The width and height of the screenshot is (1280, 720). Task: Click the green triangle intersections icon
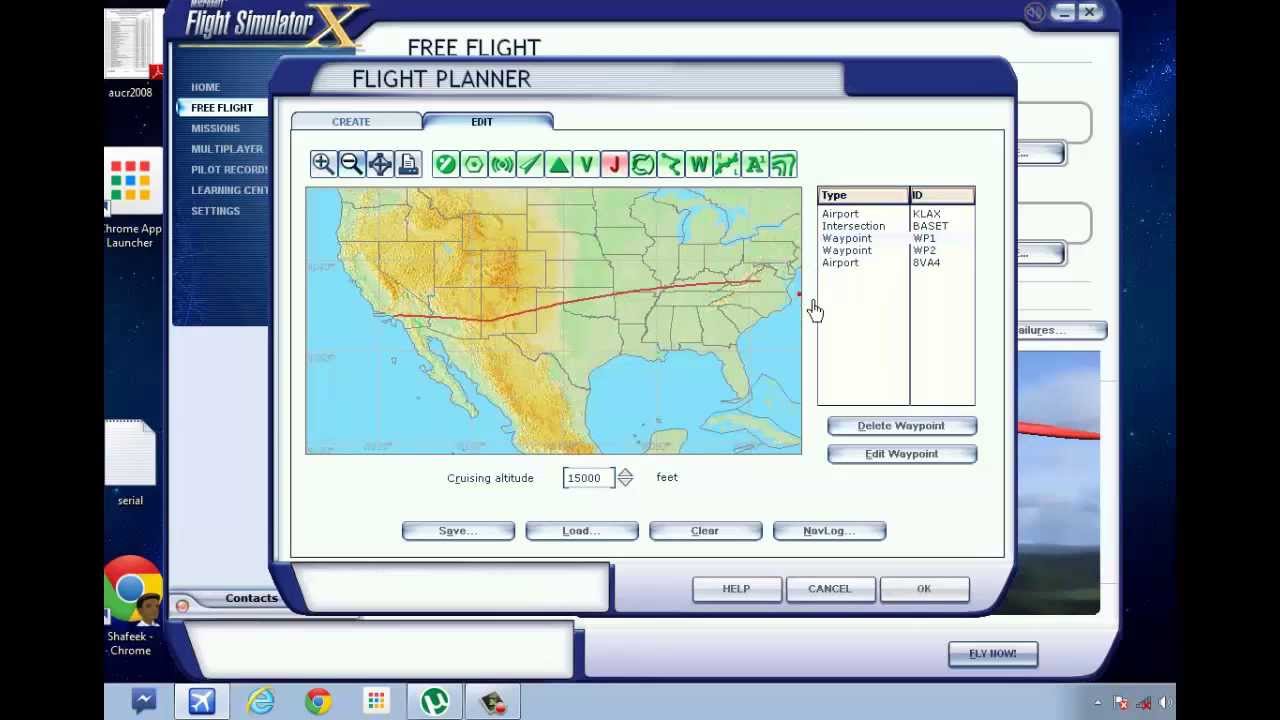(558, 164)
